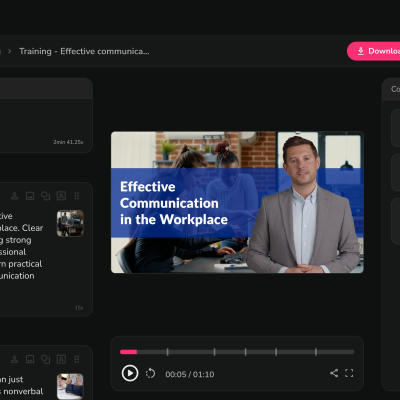400x400 pixels.
Task: Open the 'Clear… strong' scene's meeting thumbnail
Action: (70, 223)
